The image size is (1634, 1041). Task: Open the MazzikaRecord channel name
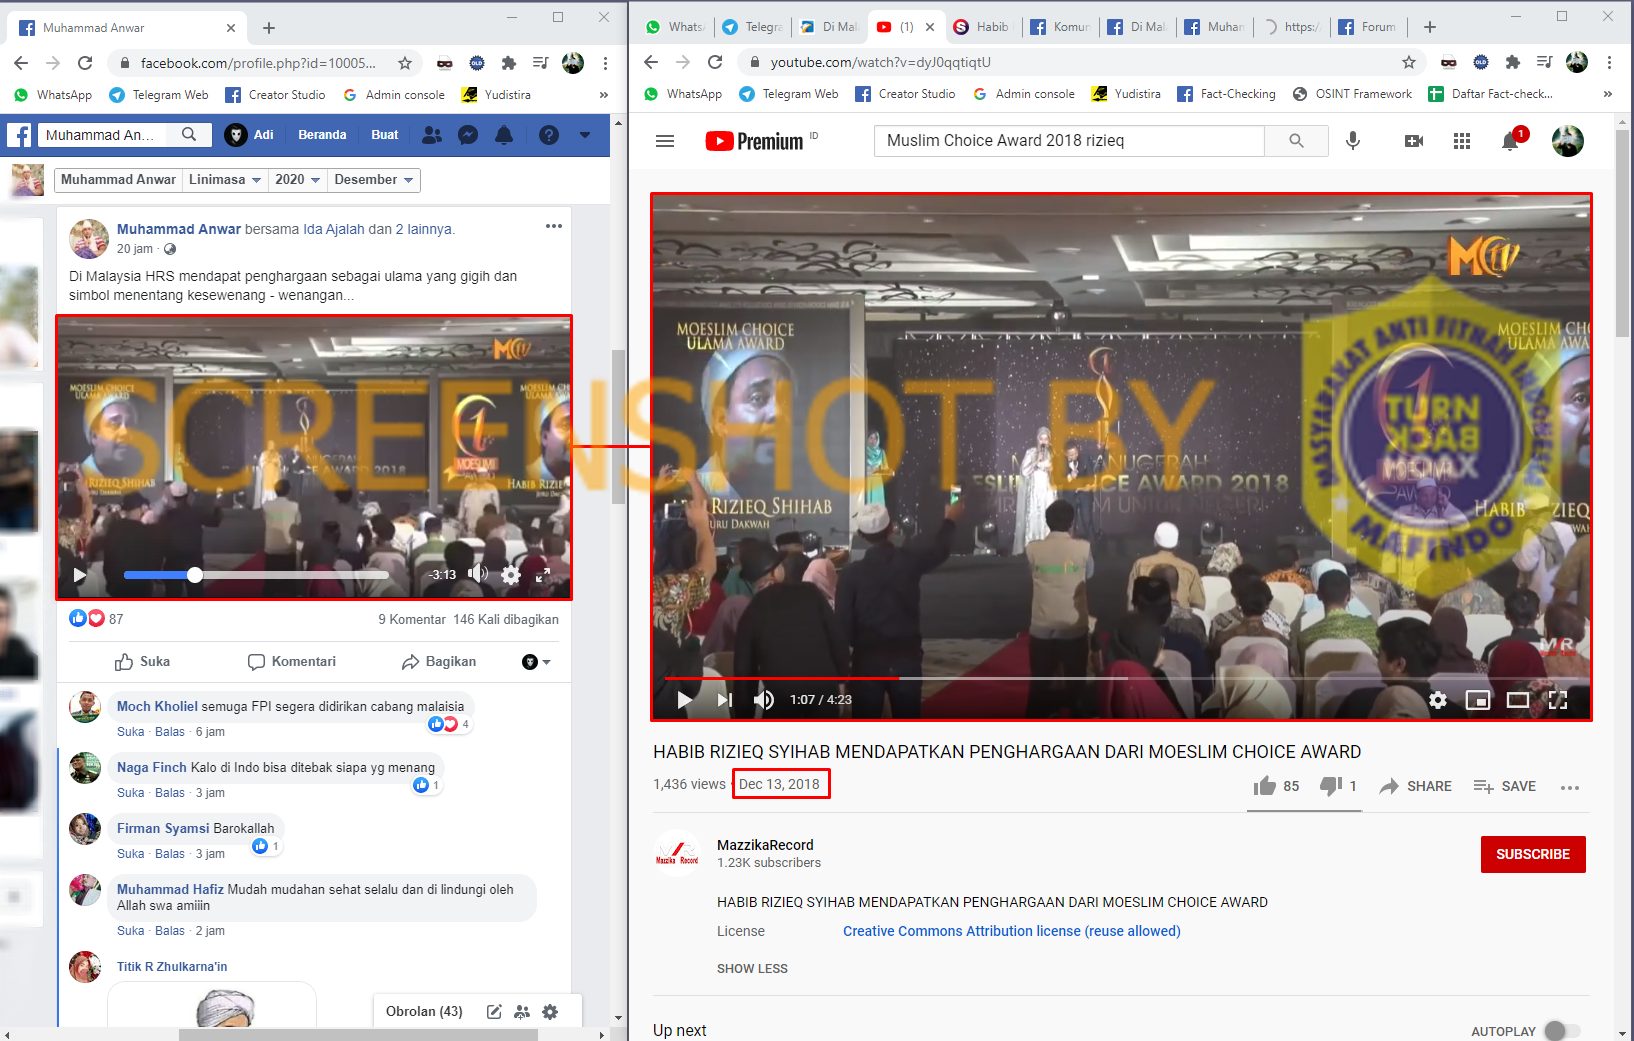(765, 845)
